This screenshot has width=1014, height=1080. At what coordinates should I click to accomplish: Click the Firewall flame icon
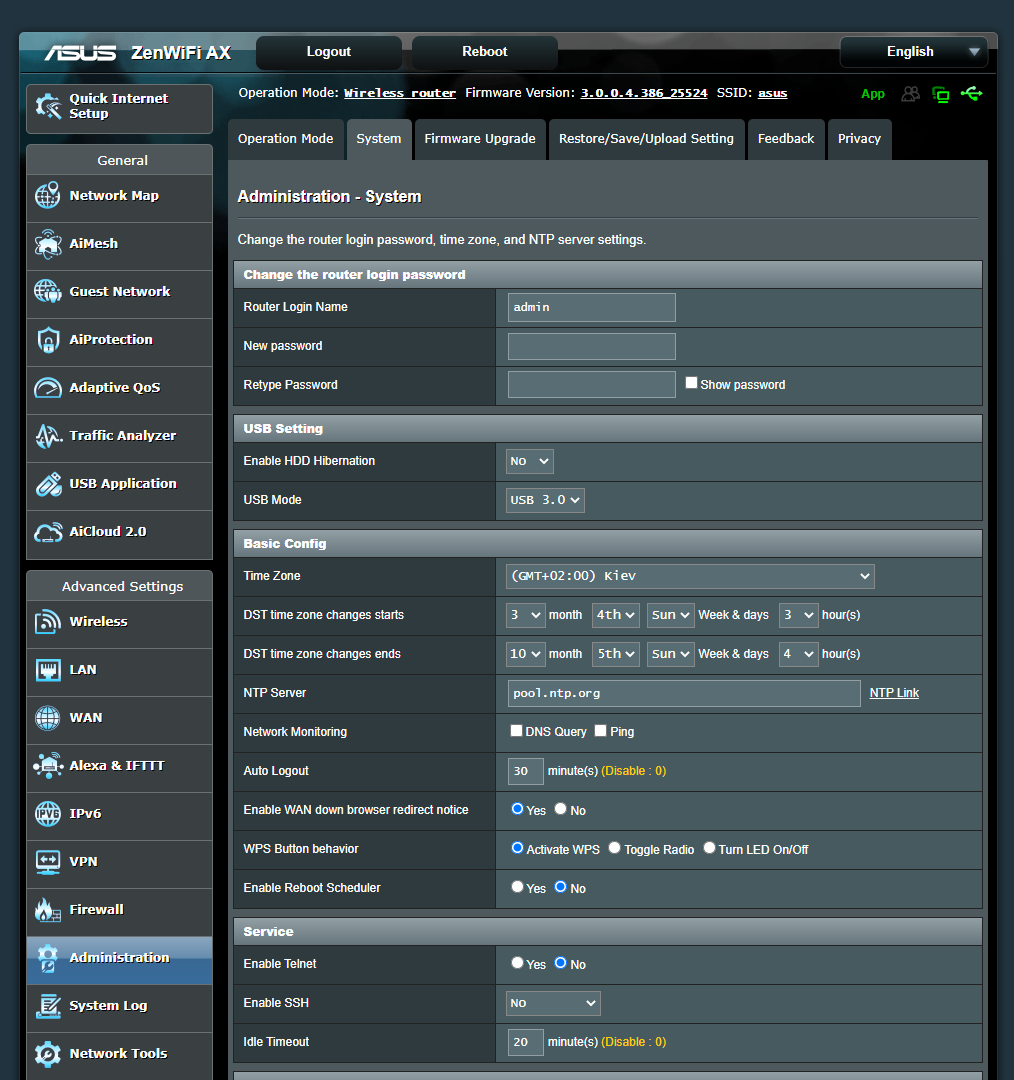pyautogui.click(x=47, y=910)
